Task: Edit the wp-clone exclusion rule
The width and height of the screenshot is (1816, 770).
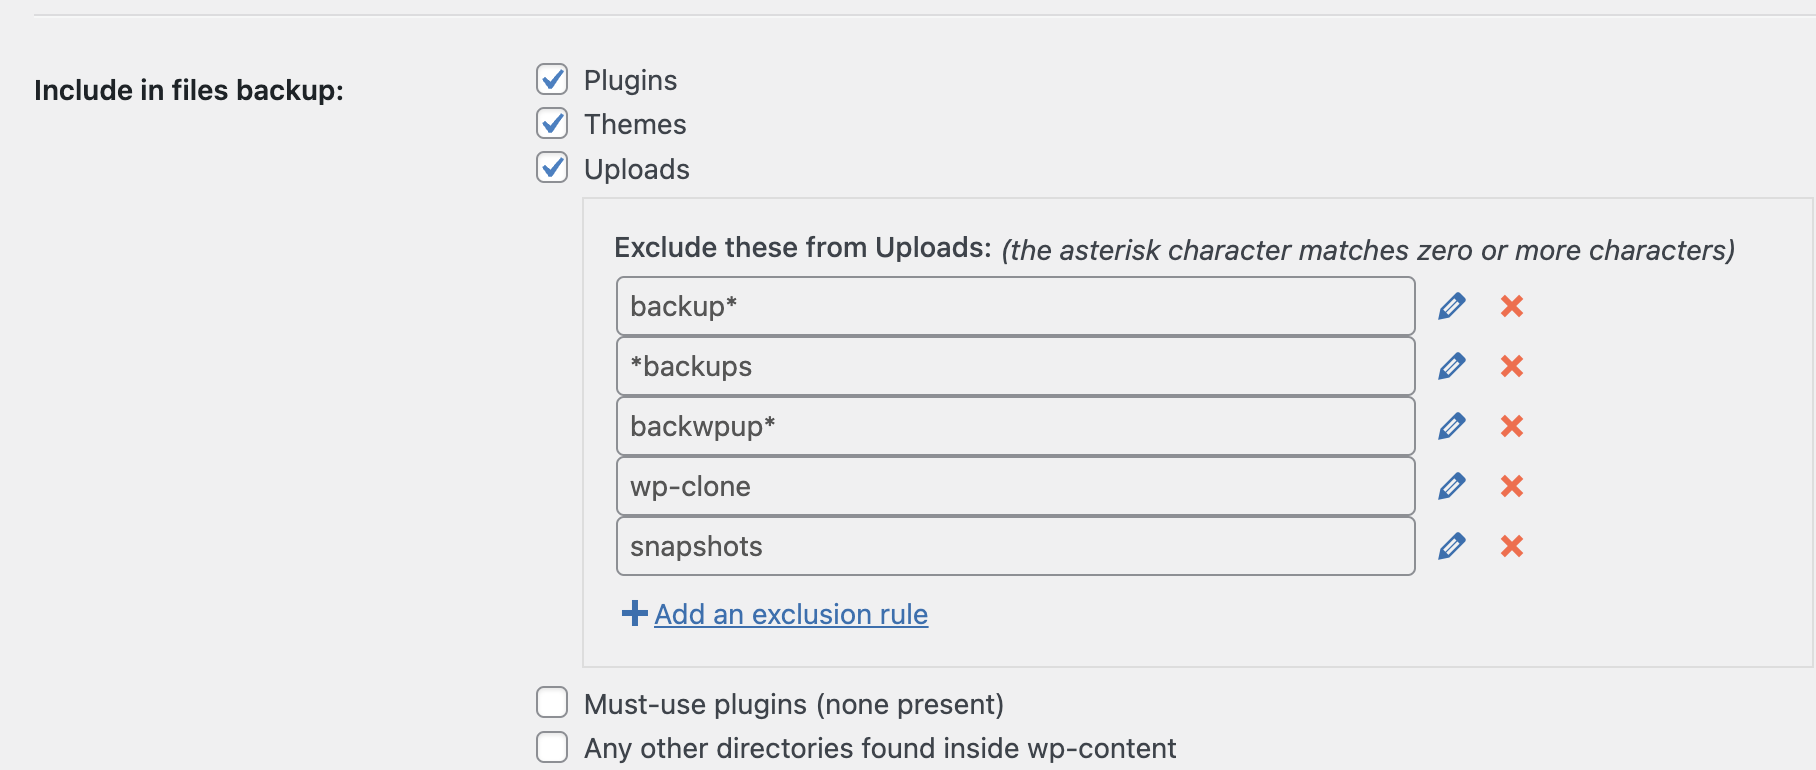Action: (1452, 486)
